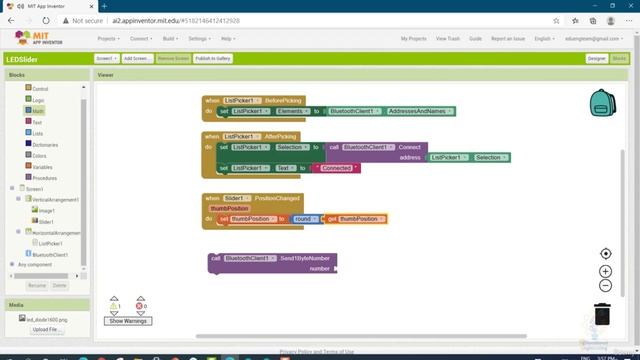Click the Upload File button
The image size is (640, 360).
tap(47, 329)
